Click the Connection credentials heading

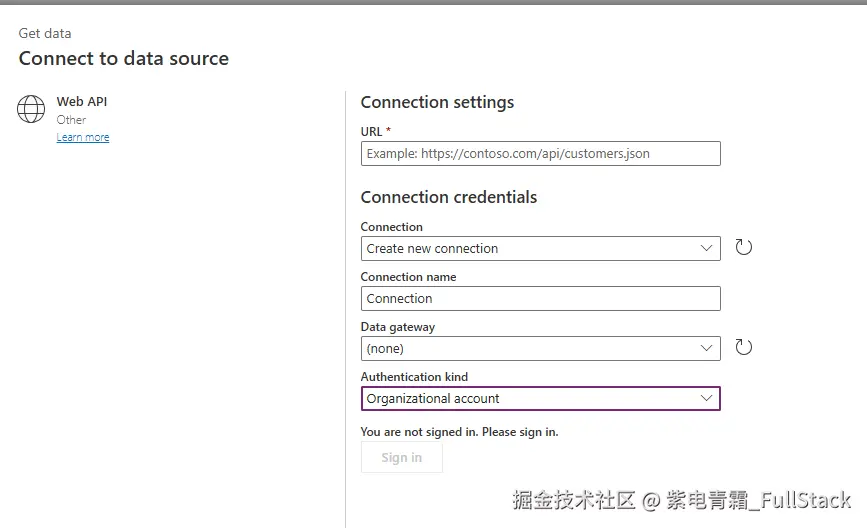448,197
